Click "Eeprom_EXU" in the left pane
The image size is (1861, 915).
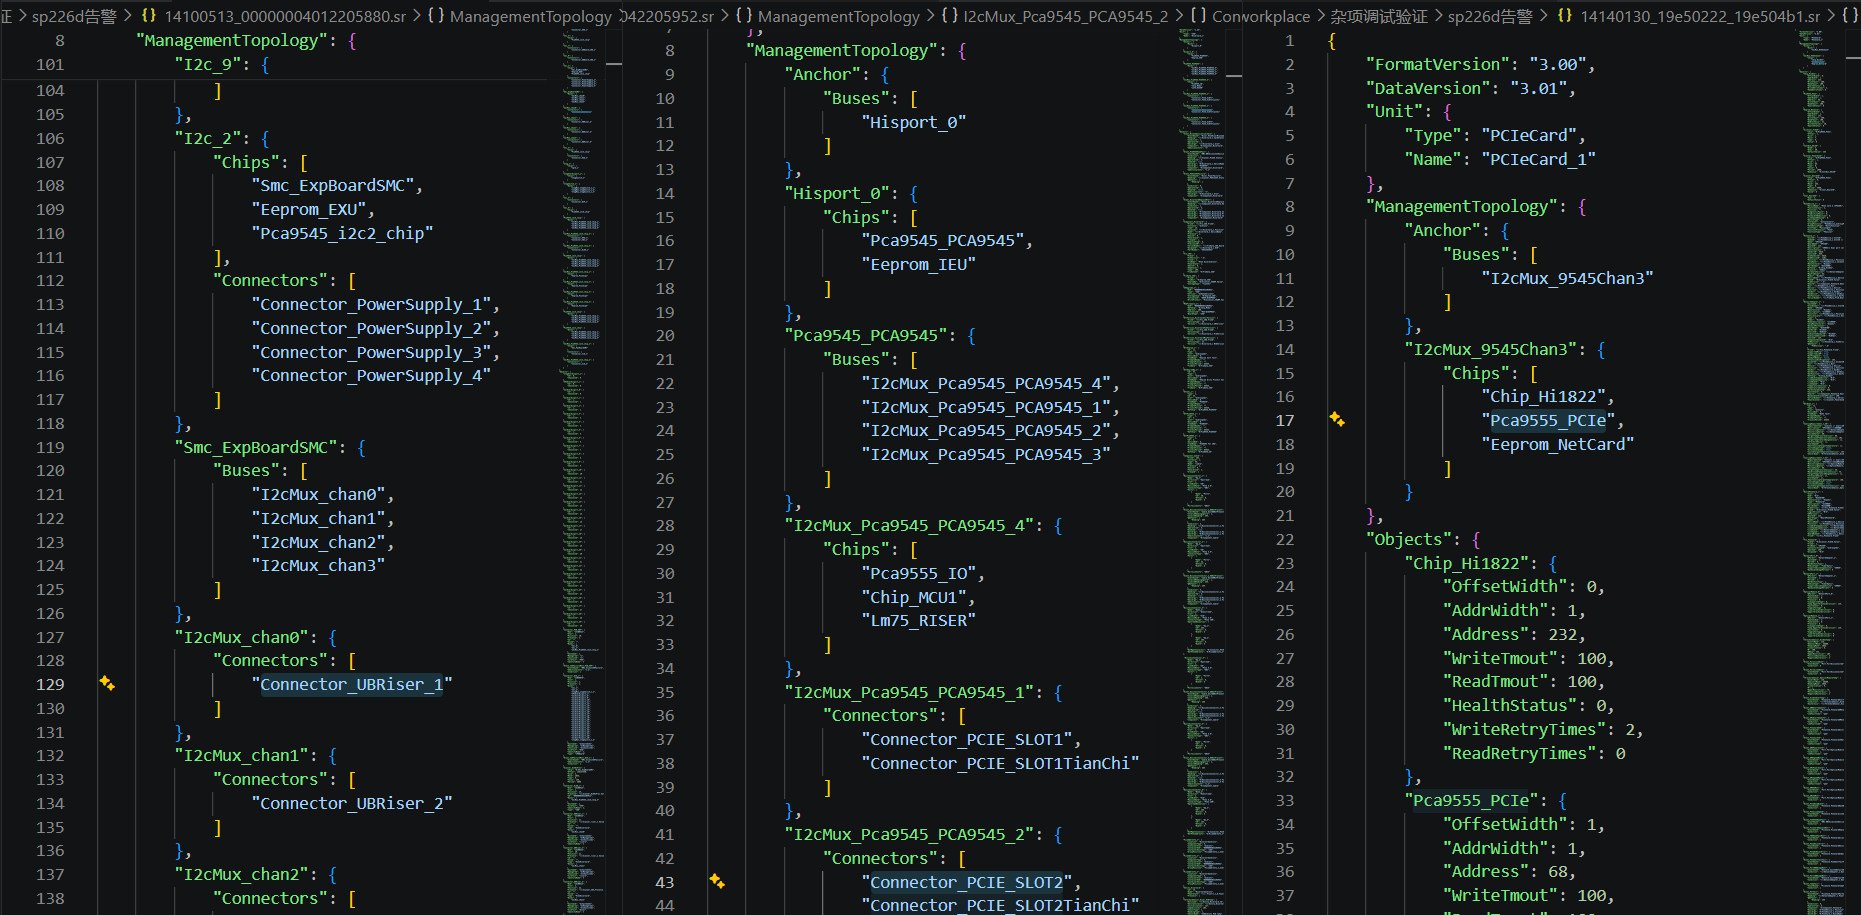click(308, 209)
